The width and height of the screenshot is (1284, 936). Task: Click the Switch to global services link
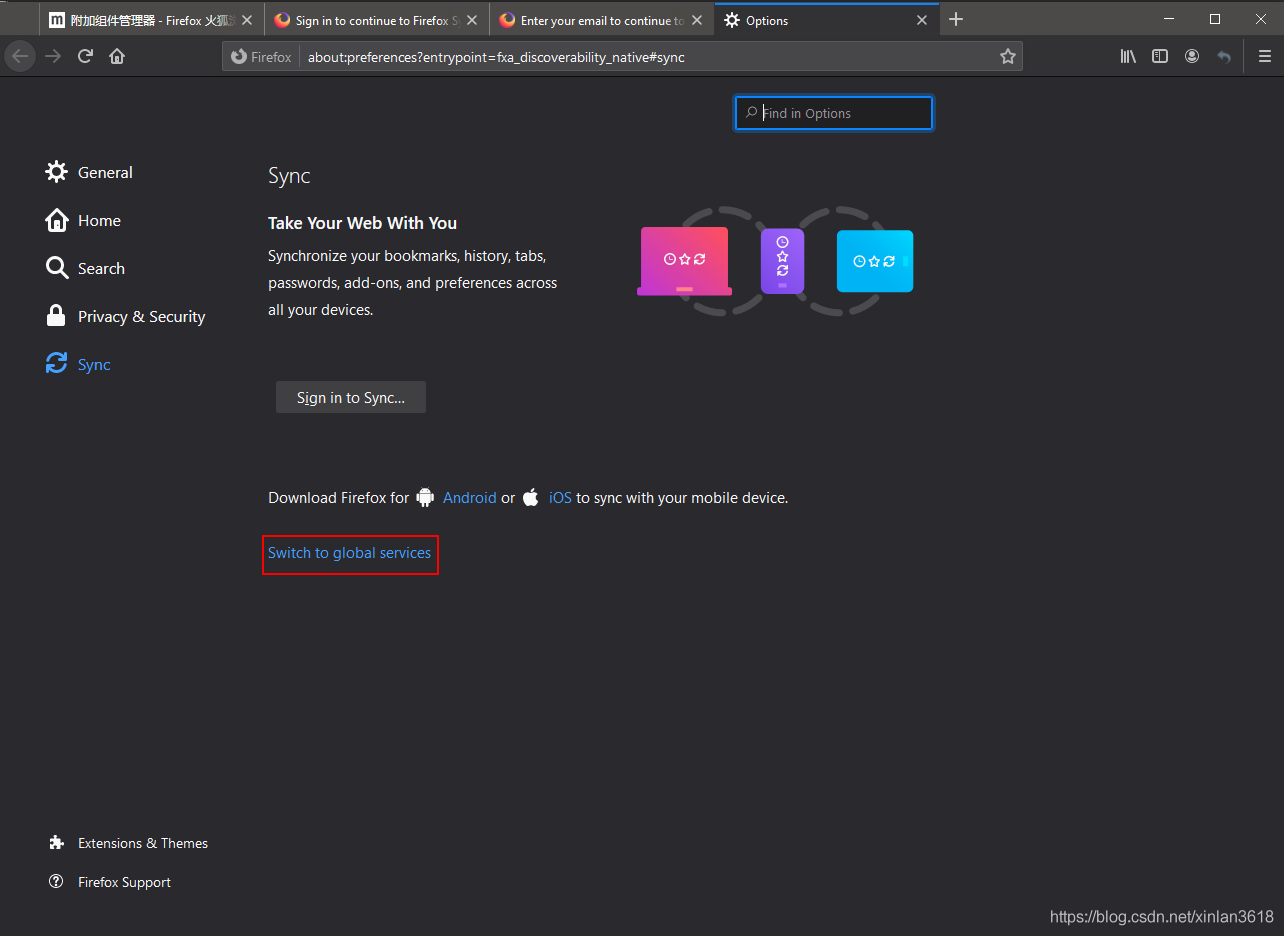(x=349, y=553)
